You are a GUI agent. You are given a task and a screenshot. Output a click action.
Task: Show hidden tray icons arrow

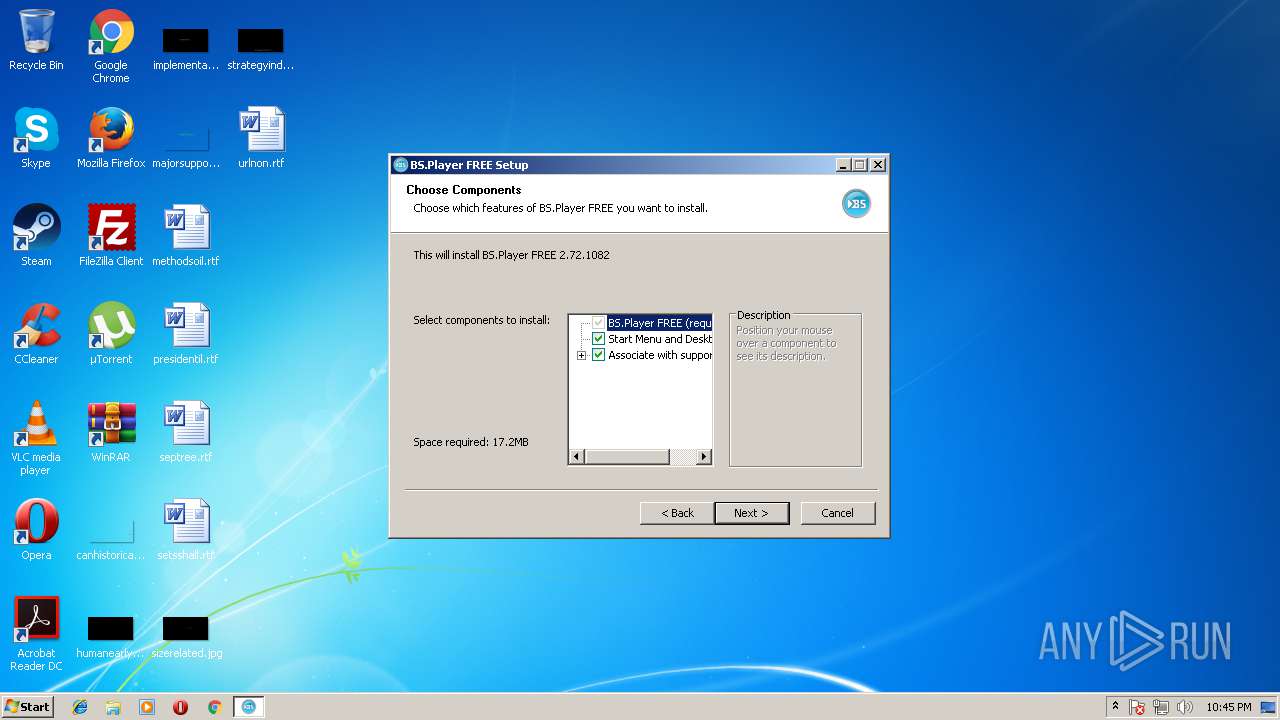coord(1115,707)
